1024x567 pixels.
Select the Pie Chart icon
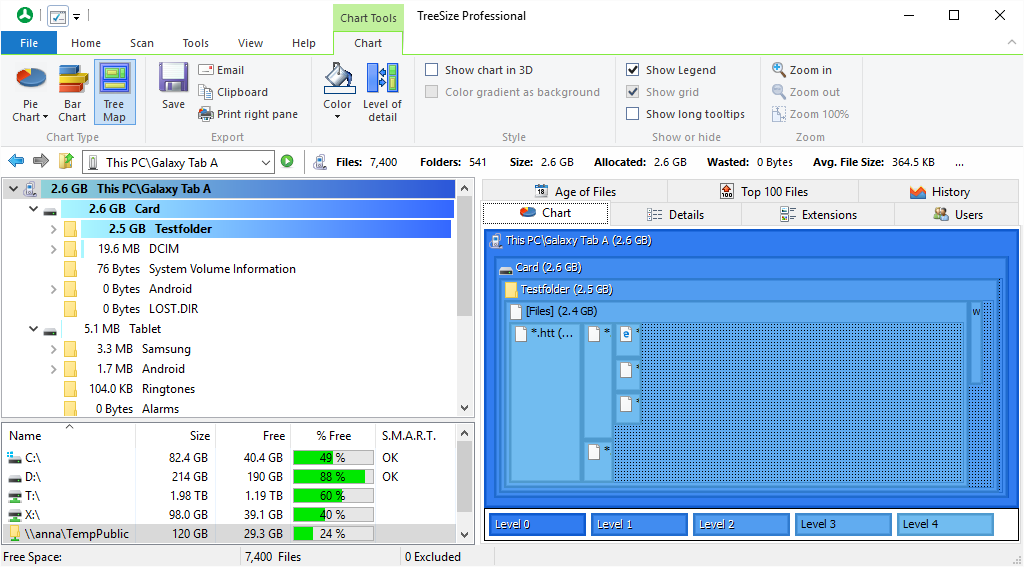[31, 80]
